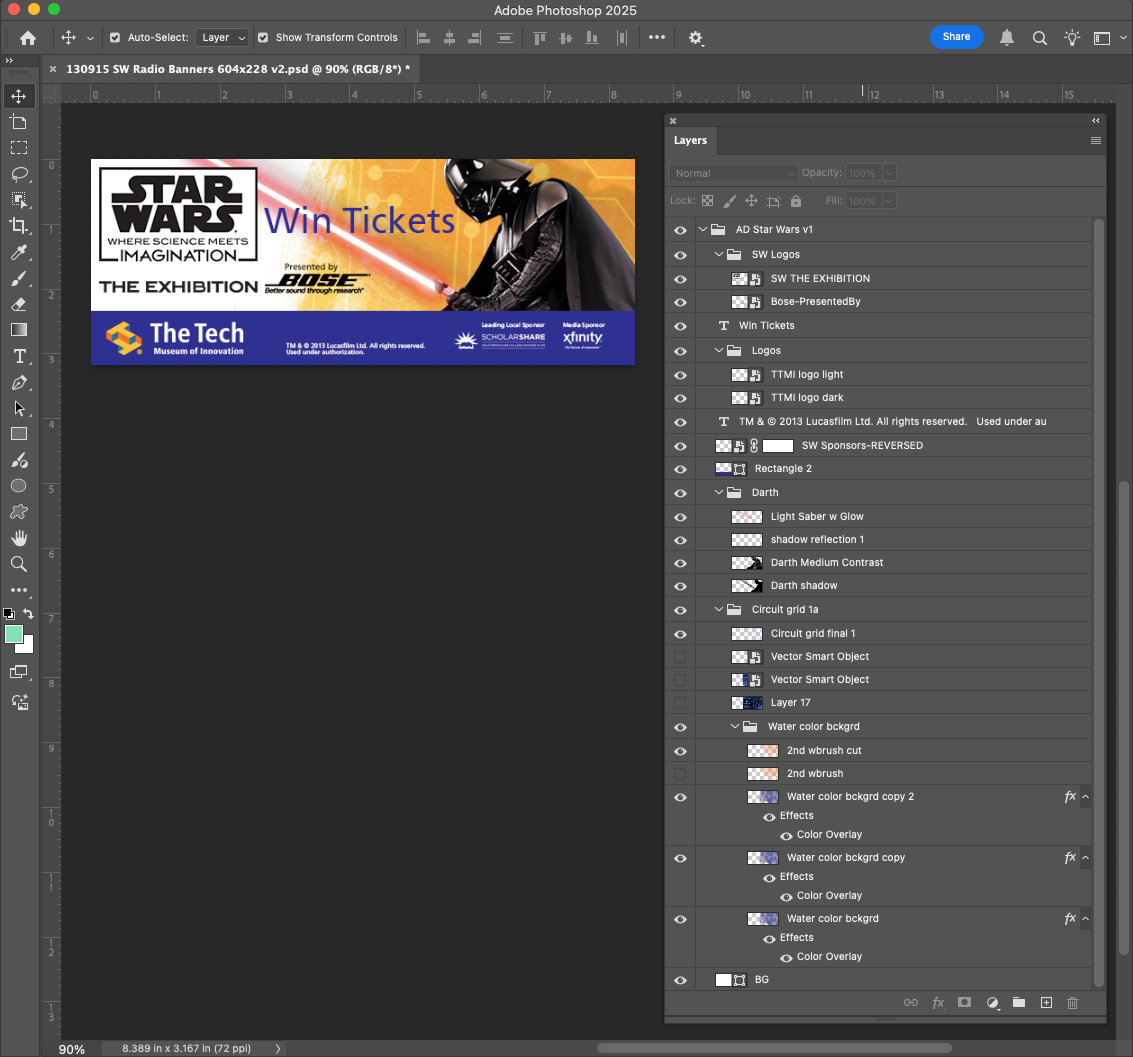Hide the BG layer
Screen dimensions: 1133x1057
pyautogui.click(x=680, y=980)
